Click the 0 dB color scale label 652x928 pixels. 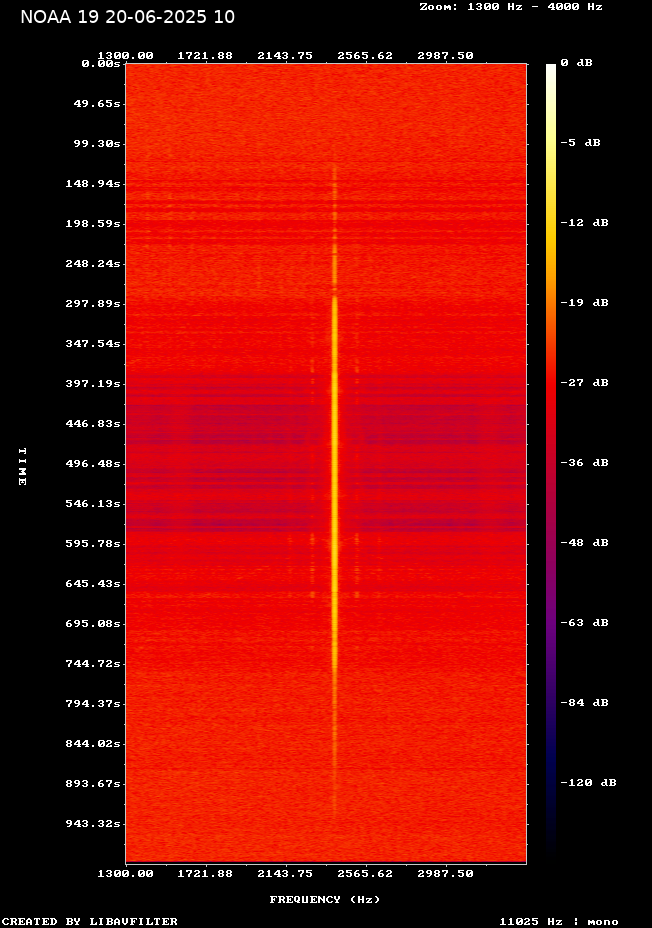pyautogui.click(x=576, y=63)
